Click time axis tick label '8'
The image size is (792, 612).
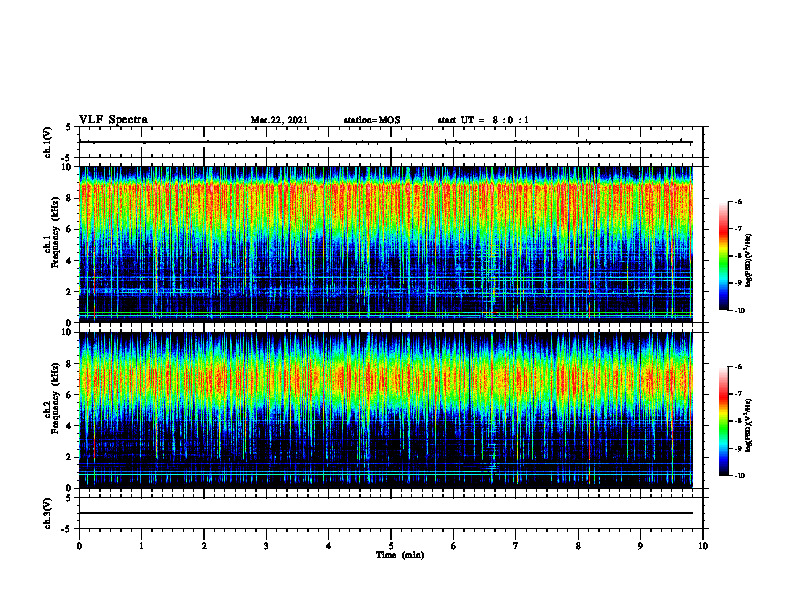(578, 546)
